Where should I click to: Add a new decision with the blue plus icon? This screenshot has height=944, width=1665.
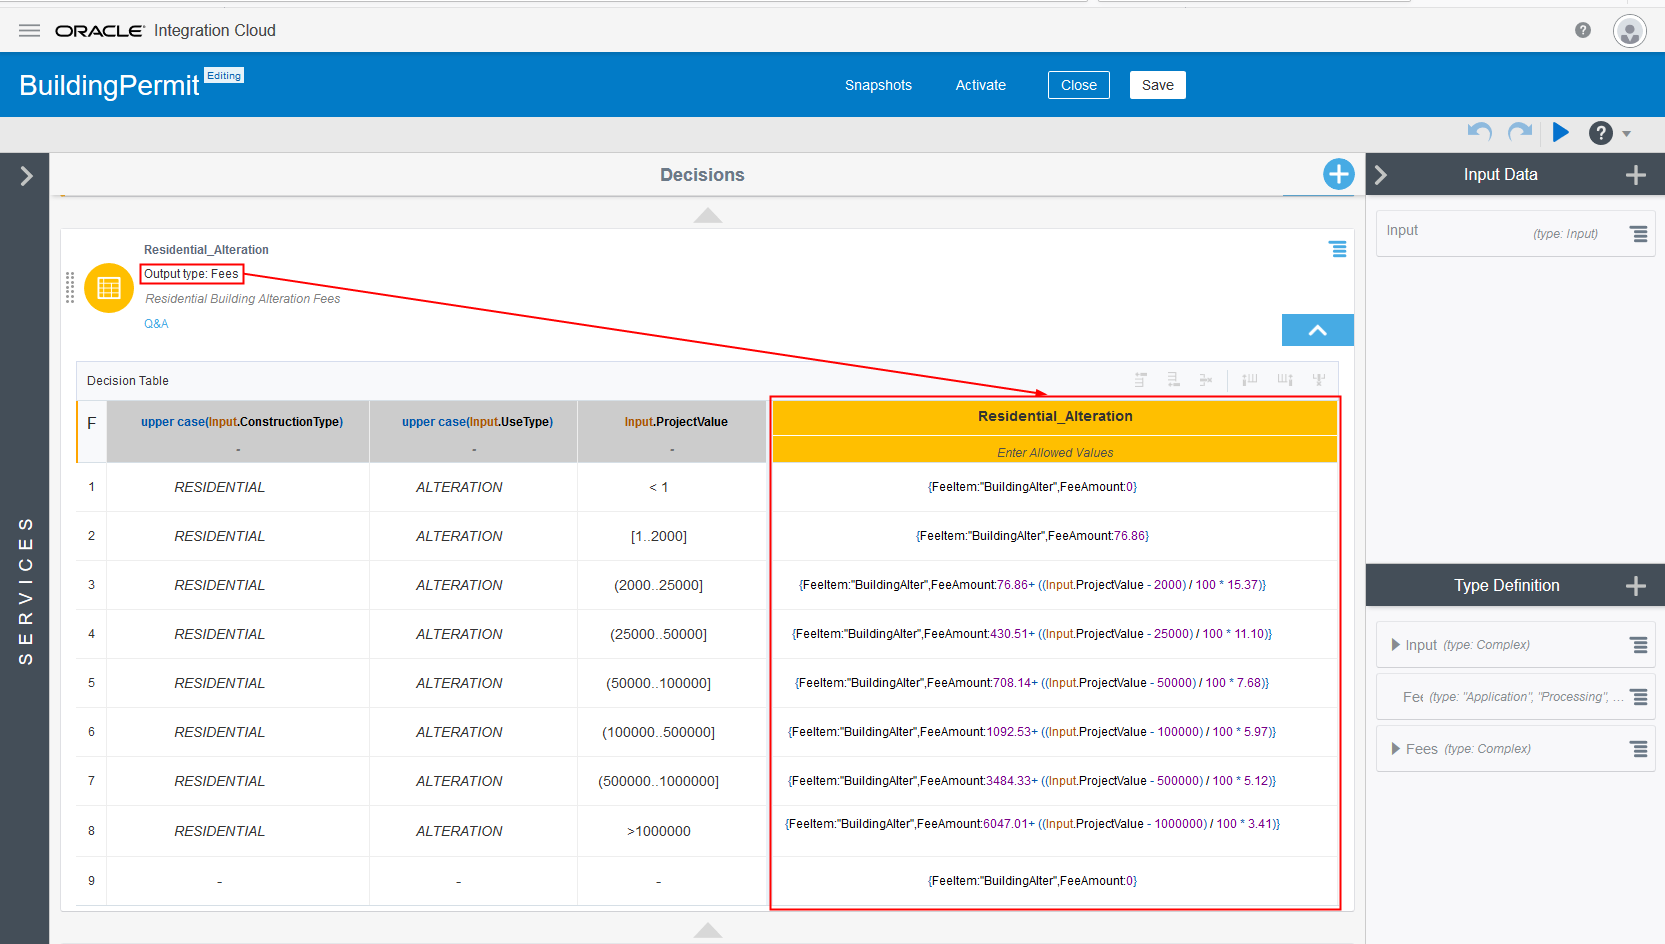pyautogui.click(x=1338, y=174)
